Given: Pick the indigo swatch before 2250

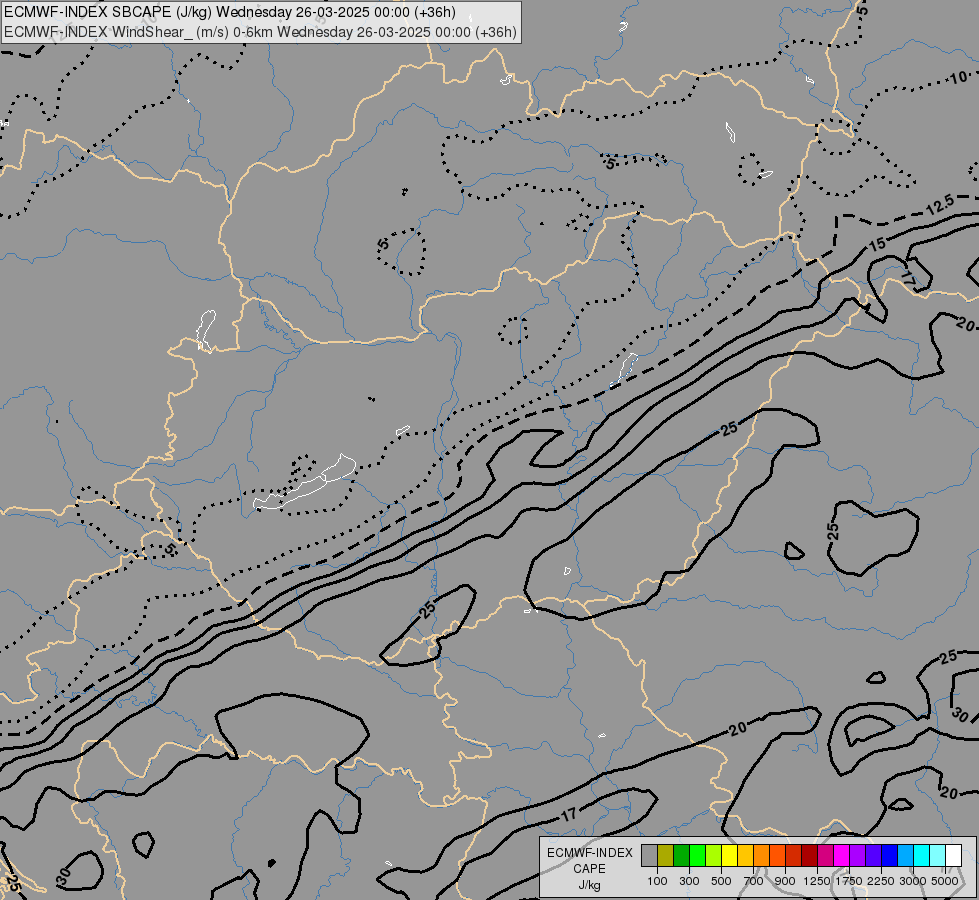Looking at the screenshot, I should [874, 856].
